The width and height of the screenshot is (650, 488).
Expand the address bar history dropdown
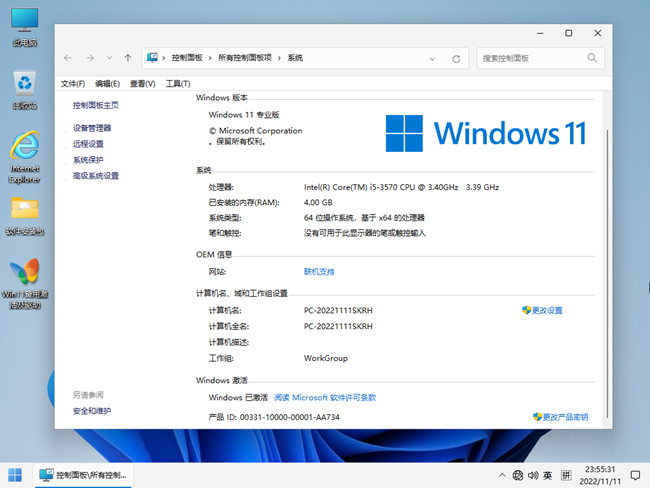(432, 59)
